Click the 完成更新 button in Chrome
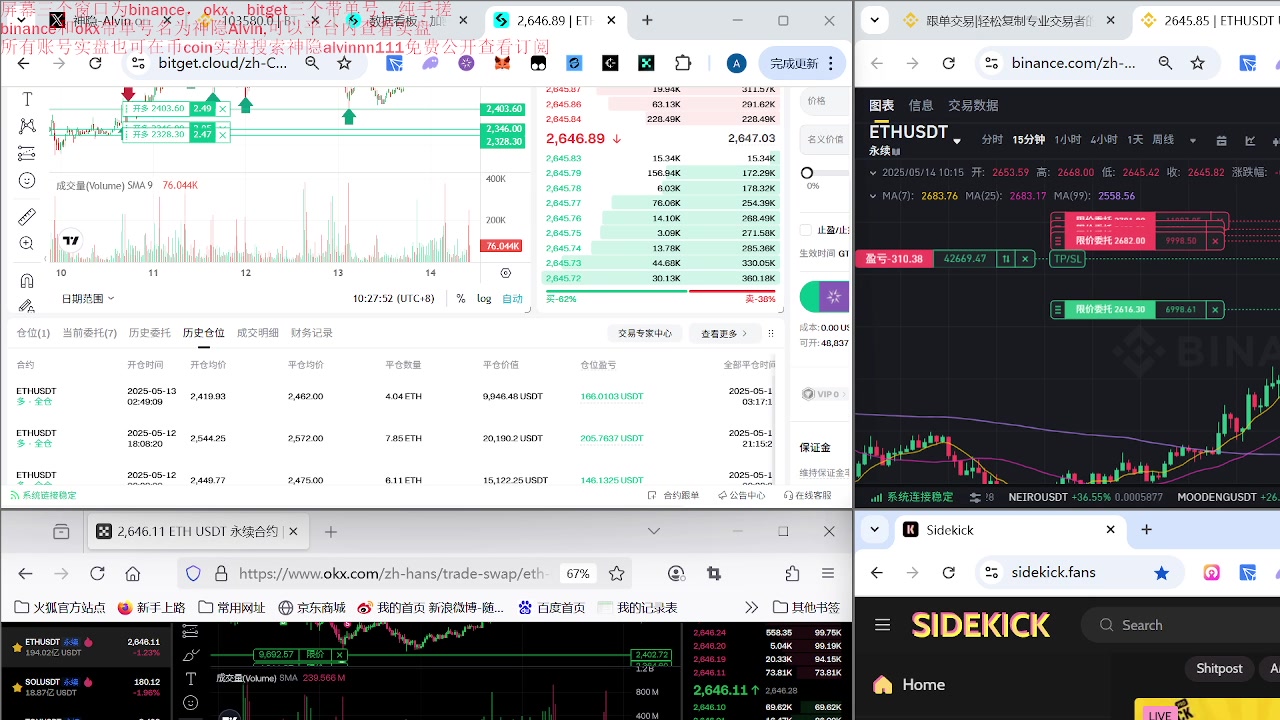1280x720 pixels. (x=802, y=63)
